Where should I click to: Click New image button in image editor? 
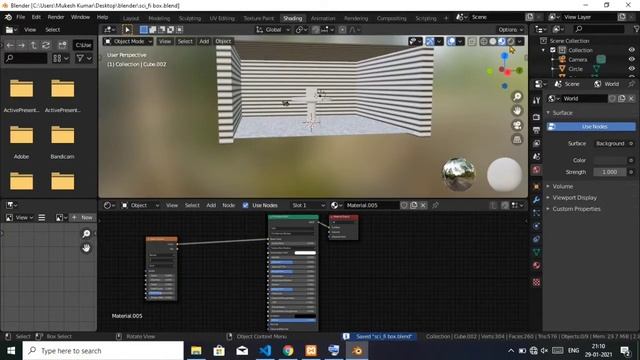(x=82, y=218)
